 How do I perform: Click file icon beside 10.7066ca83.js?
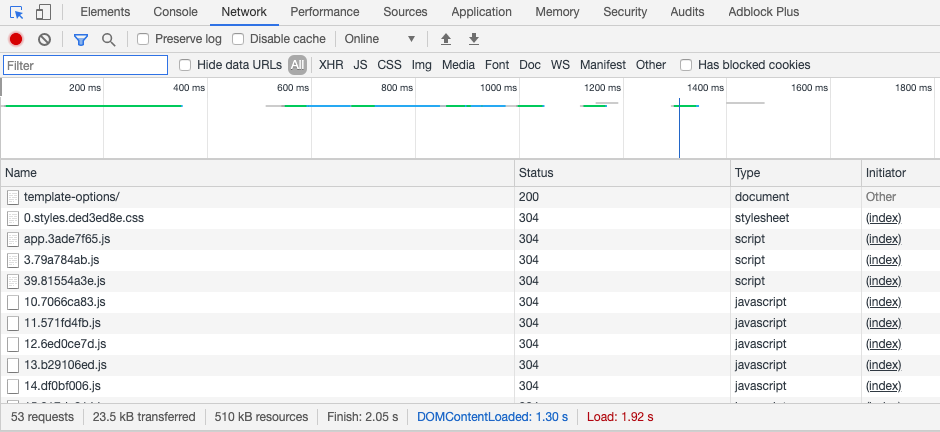click(13, 302)
